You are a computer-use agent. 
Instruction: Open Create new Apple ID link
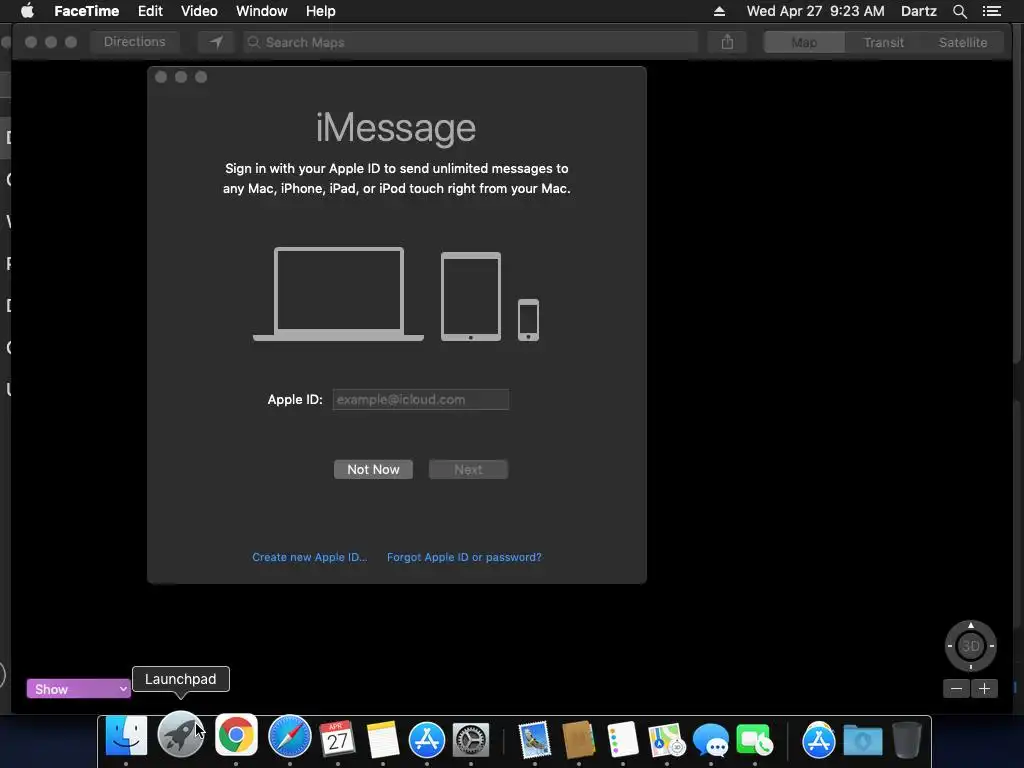[310, 557]
